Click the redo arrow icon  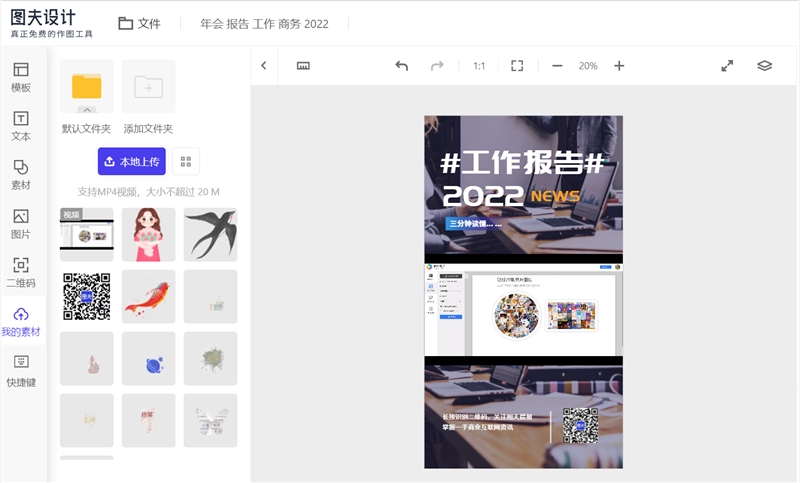(x=437, y=66)
